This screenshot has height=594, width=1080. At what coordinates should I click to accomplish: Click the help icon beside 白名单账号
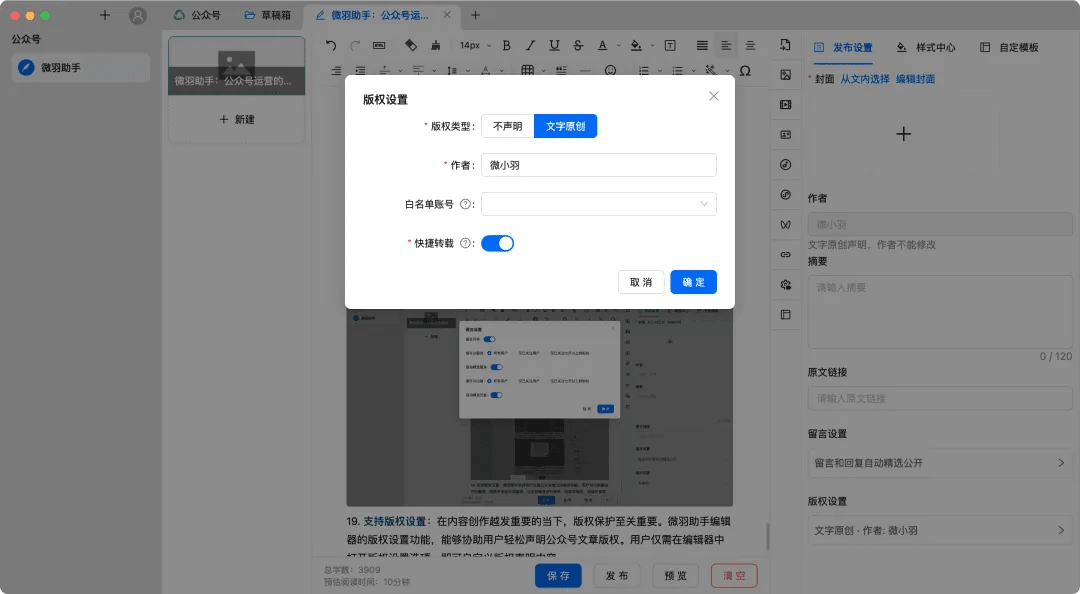465,204
